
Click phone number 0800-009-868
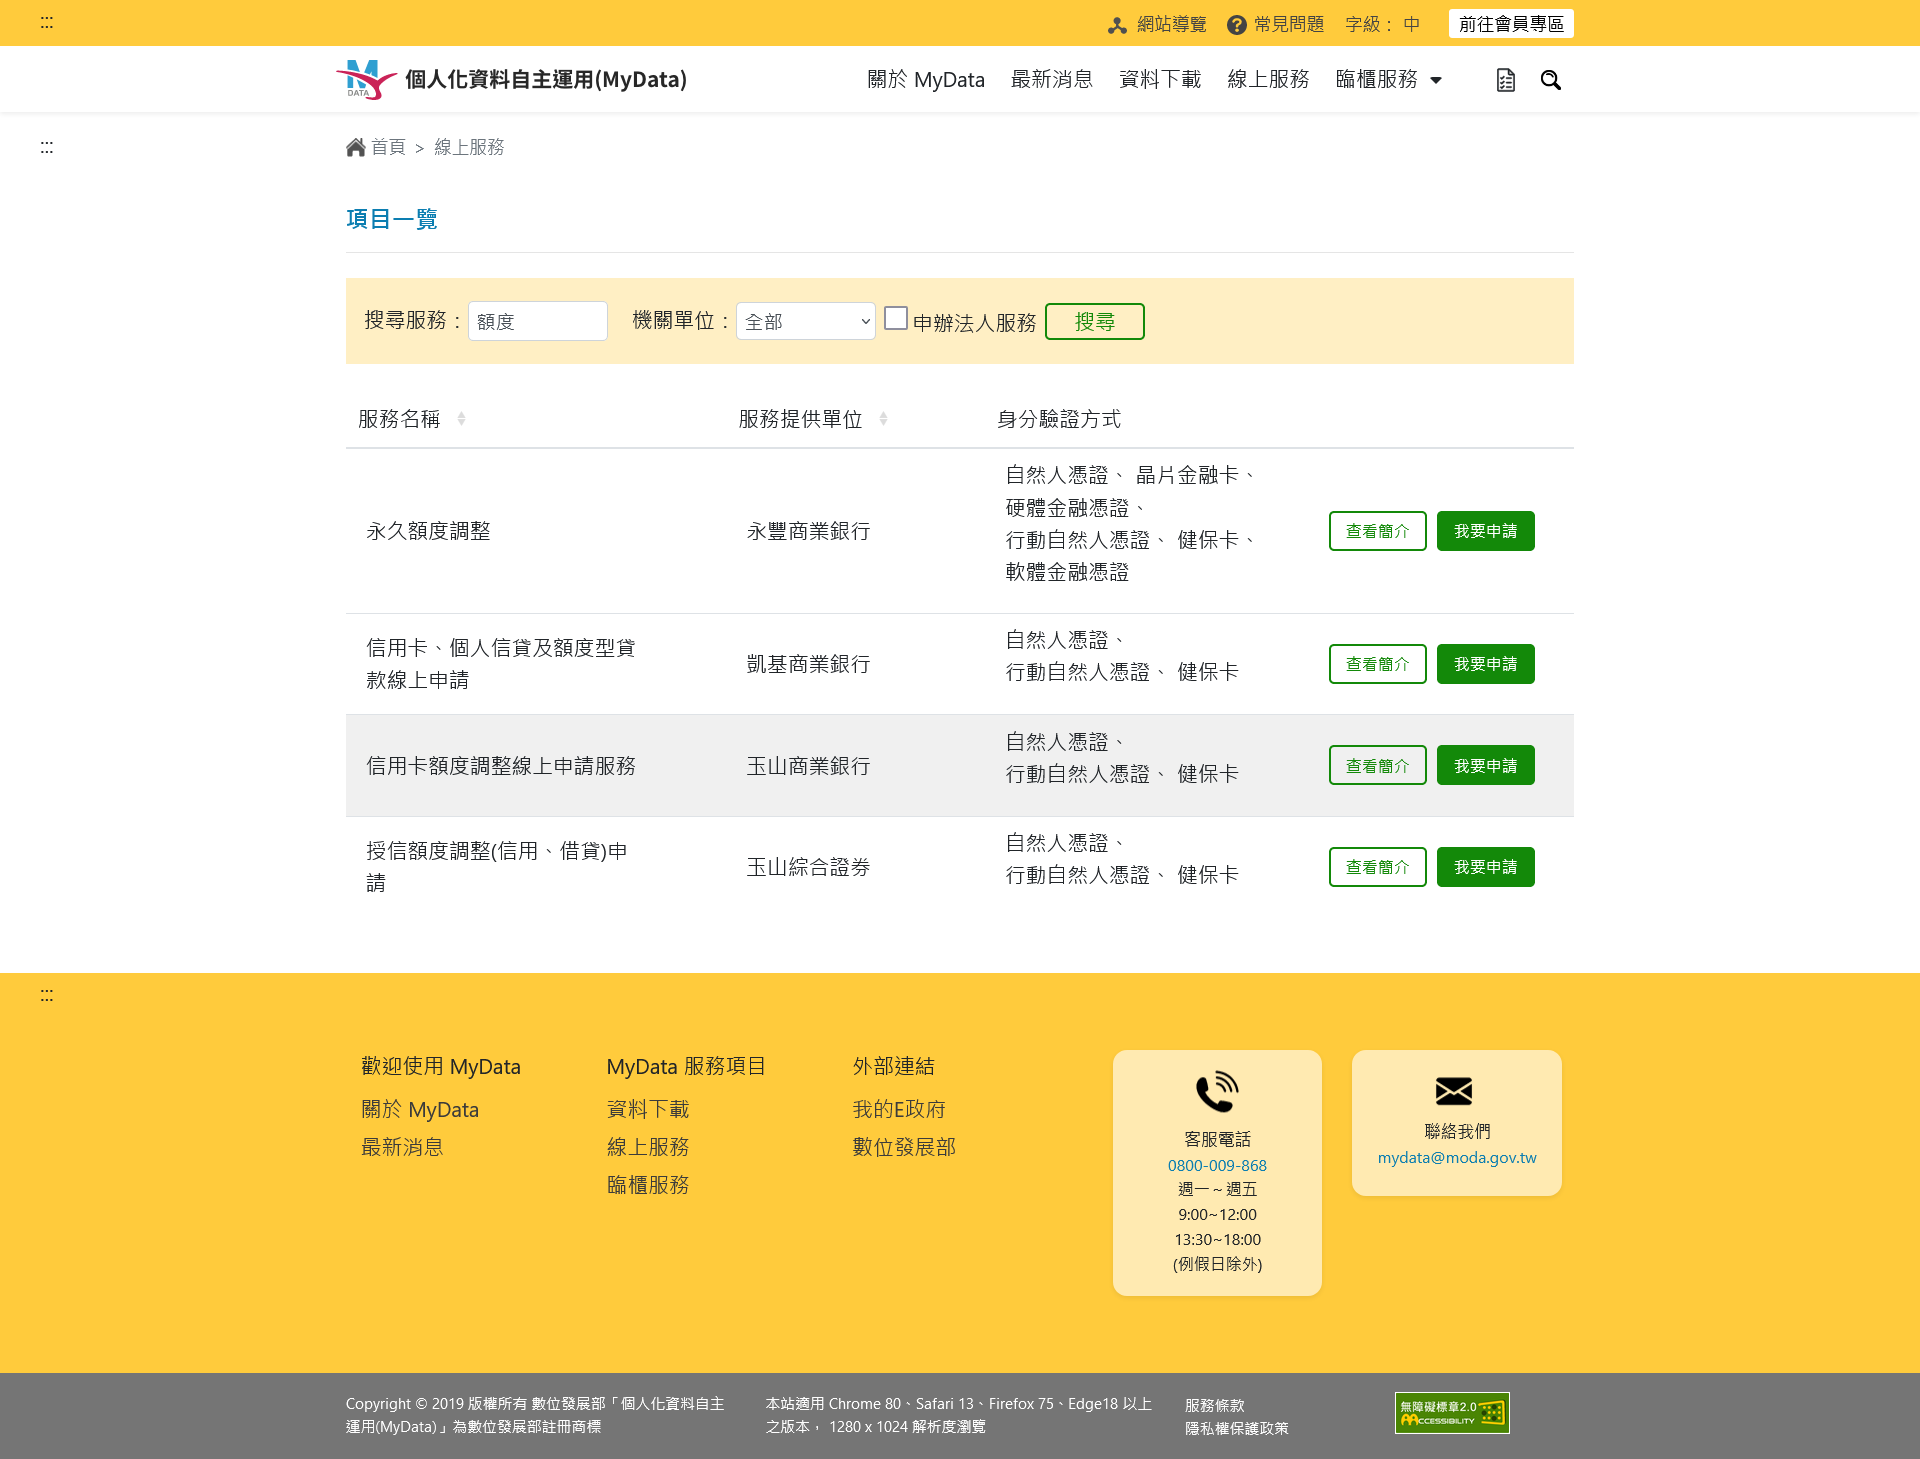[1217, 1165]
